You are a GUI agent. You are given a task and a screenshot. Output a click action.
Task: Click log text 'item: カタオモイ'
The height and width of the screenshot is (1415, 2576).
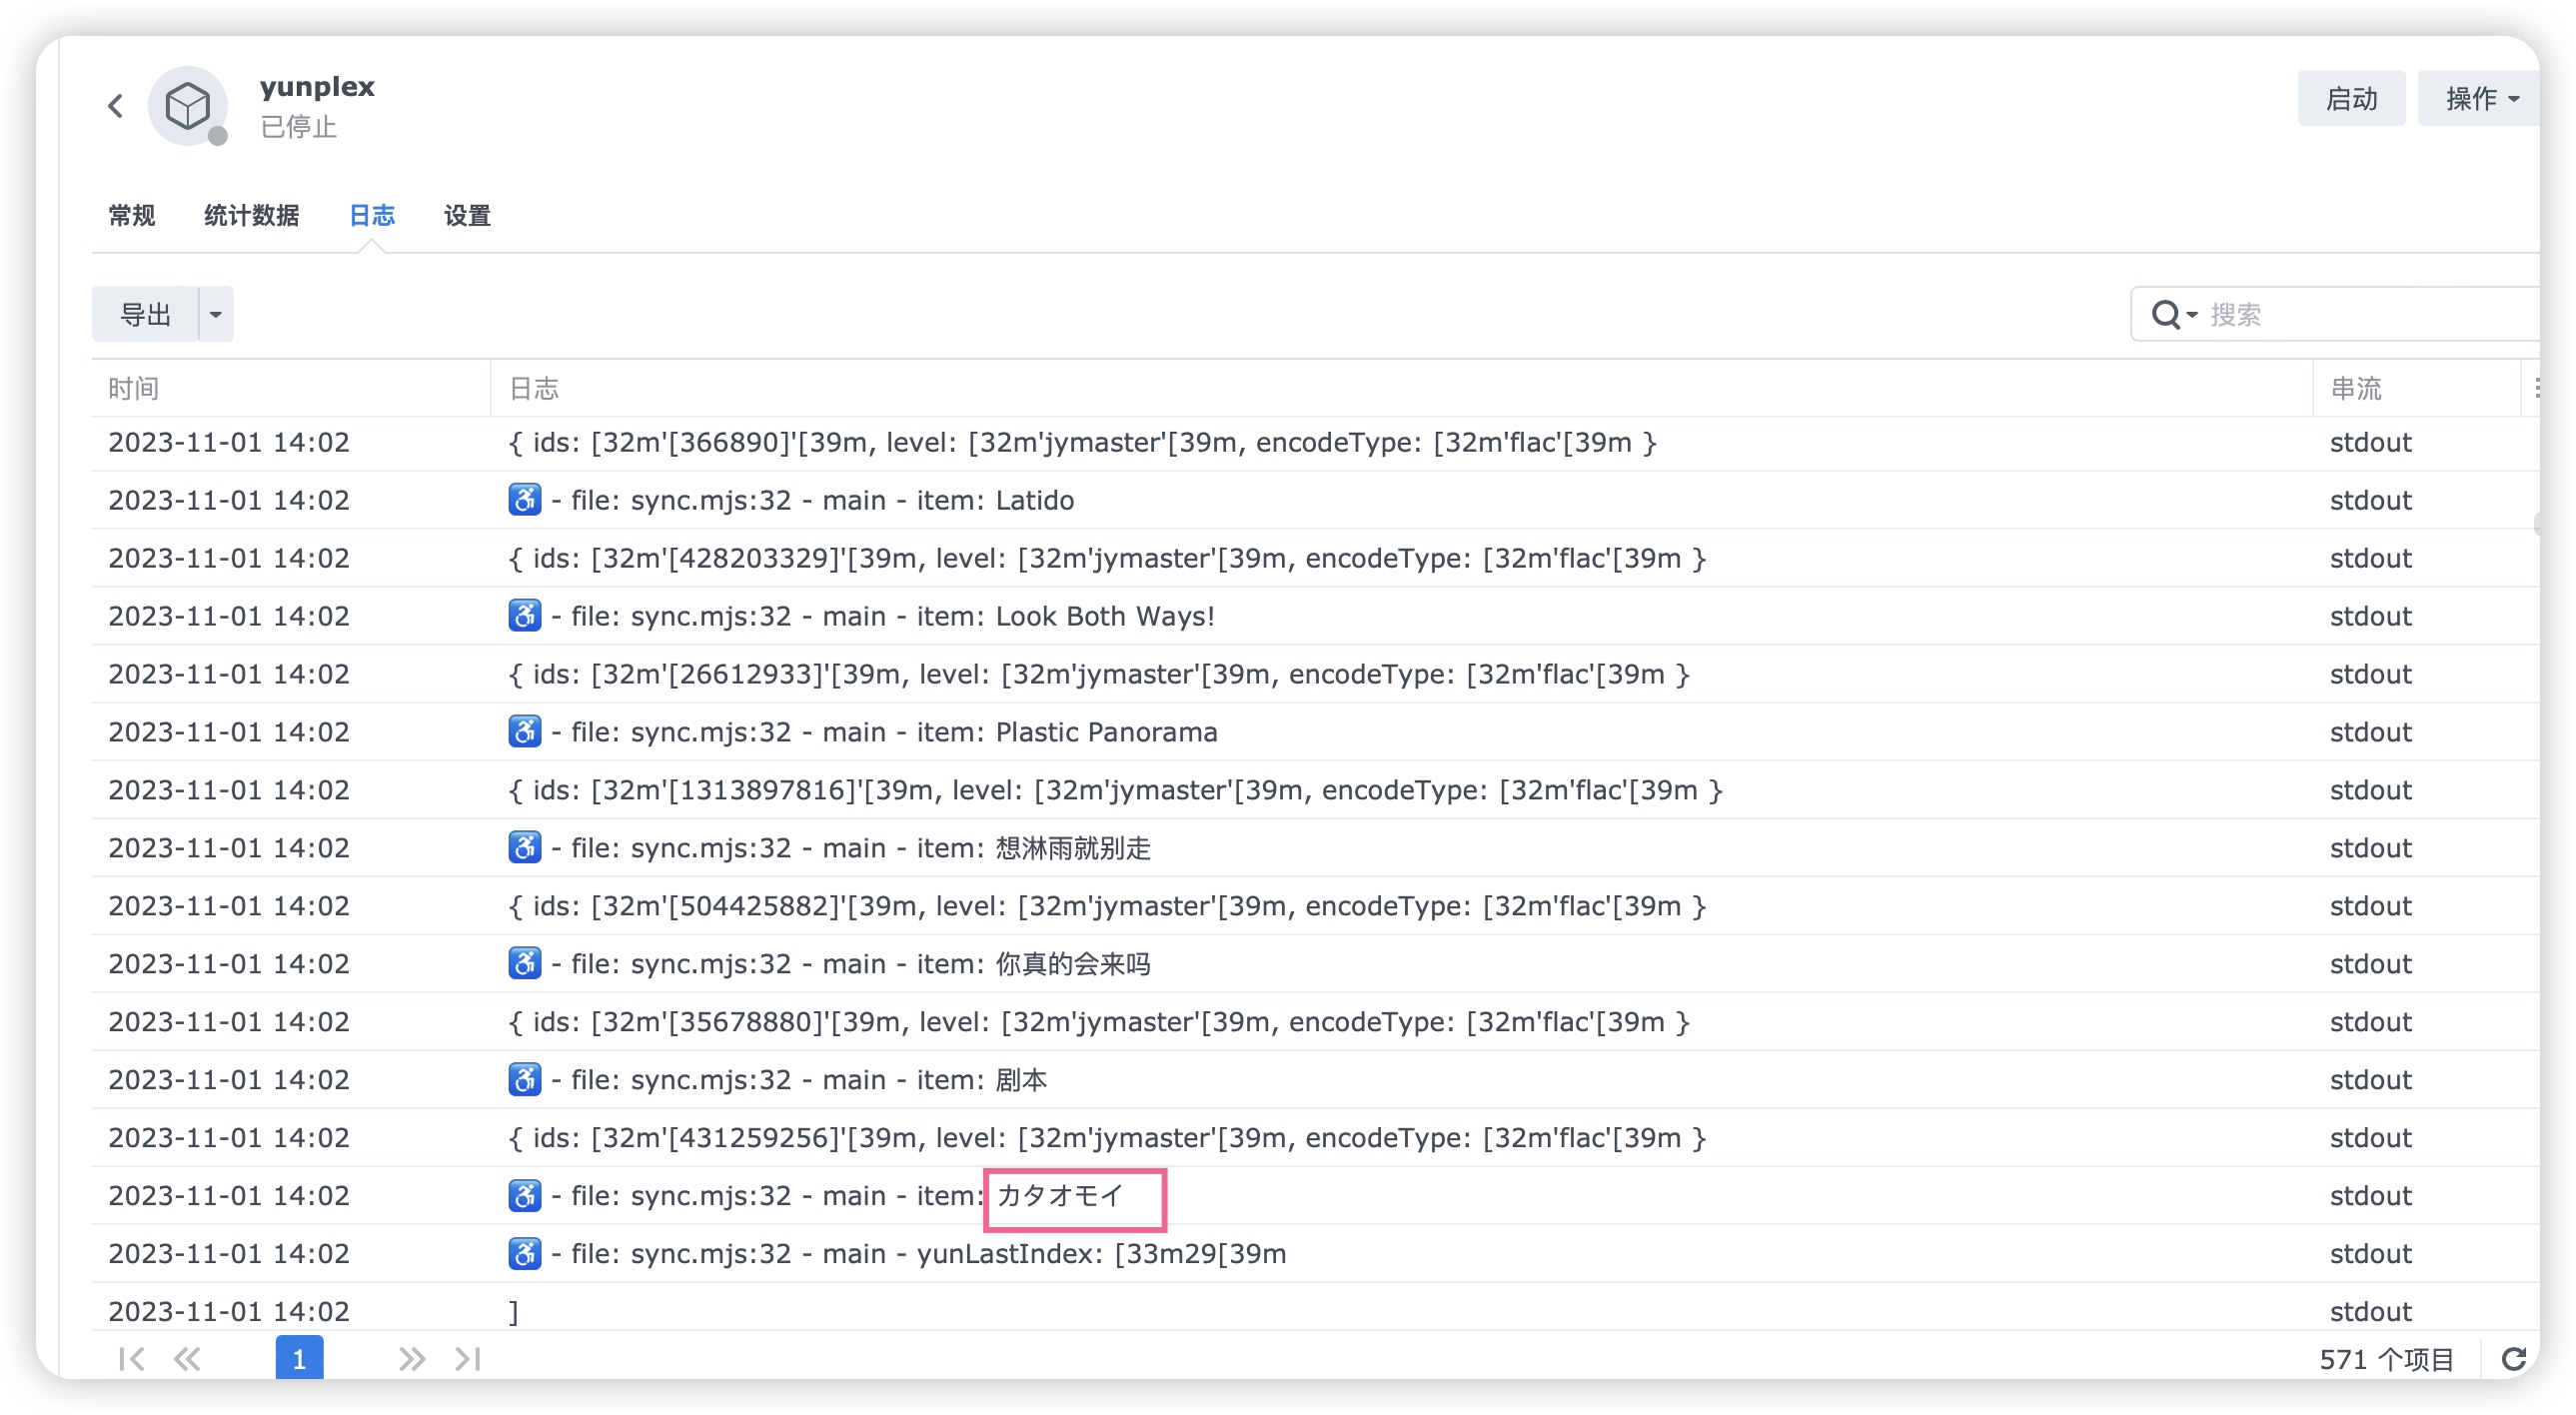[x=1020, y=1196]
